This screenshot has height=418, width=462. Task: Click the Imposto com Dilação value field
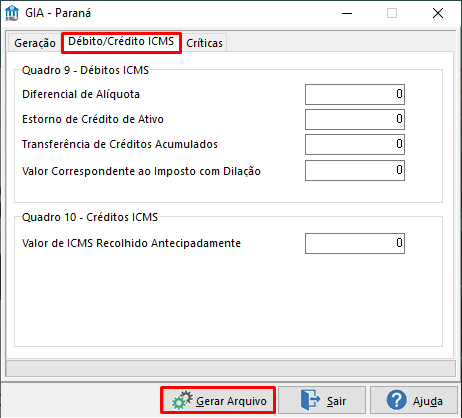pyautogui.click(x=355, y=171)
